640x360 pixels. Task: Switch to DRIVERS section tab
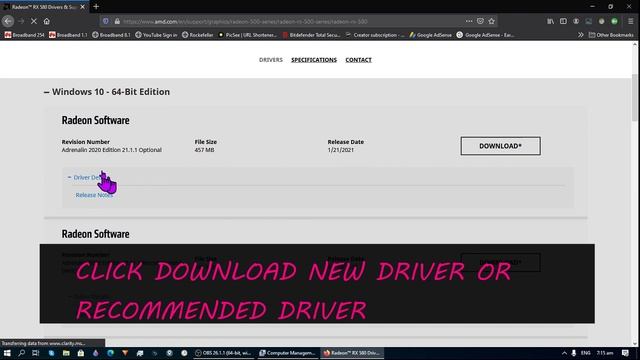click(271, 60)
